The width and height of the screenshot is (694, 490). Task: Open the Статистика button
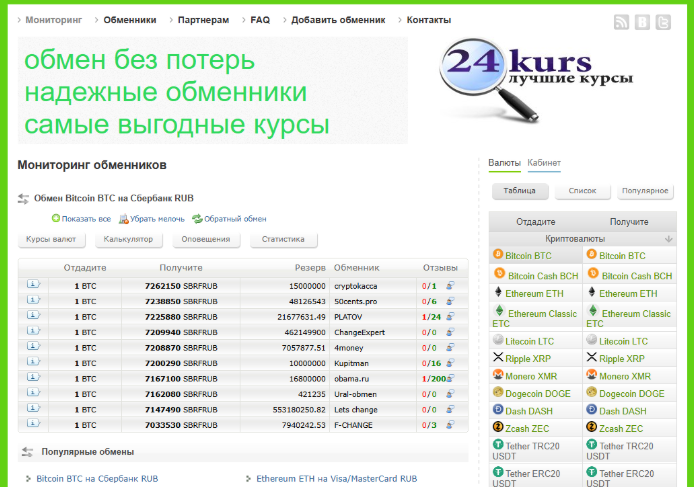(283, 239)
